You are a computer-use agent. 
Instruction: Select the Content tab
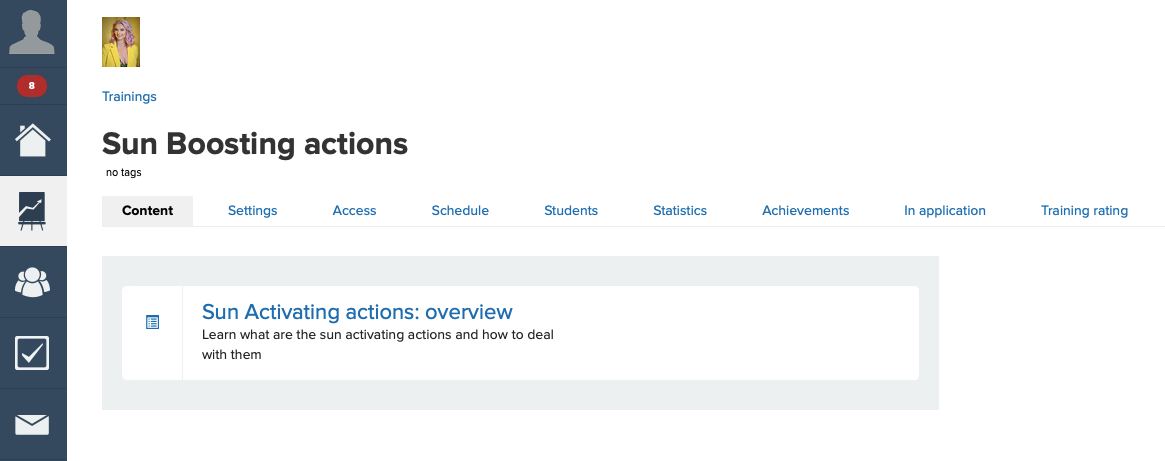(147, 211)
